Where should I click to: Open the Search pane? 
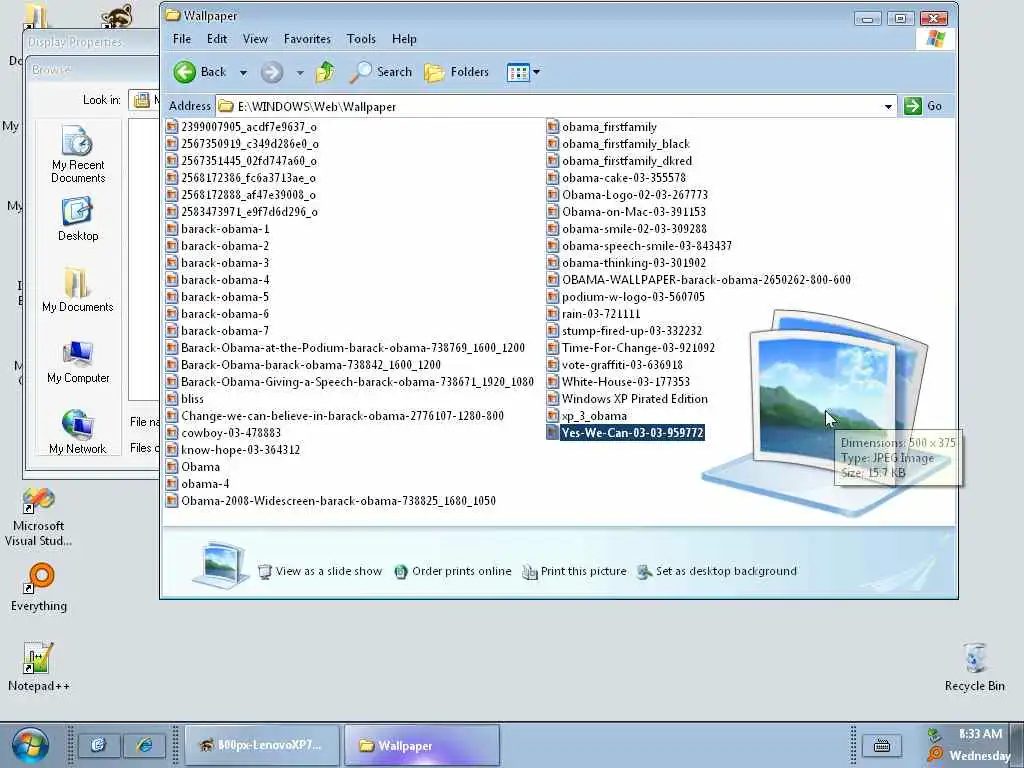pyautogui.click(x=380, y=72)
